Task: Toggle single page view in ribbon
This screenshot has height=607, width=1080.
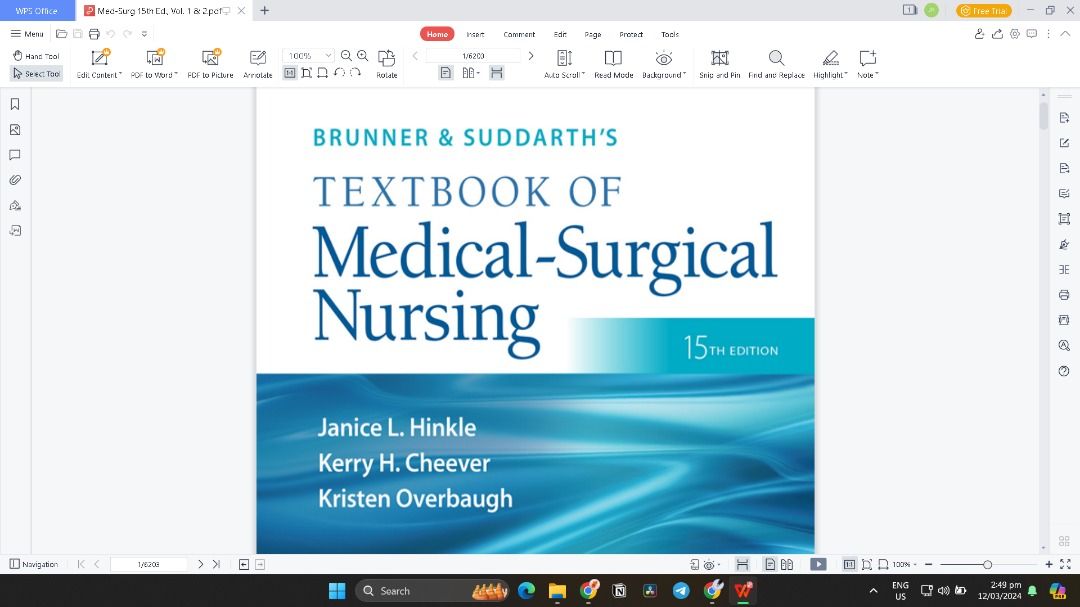Action: pyautogui.click(x=446, y=73)
